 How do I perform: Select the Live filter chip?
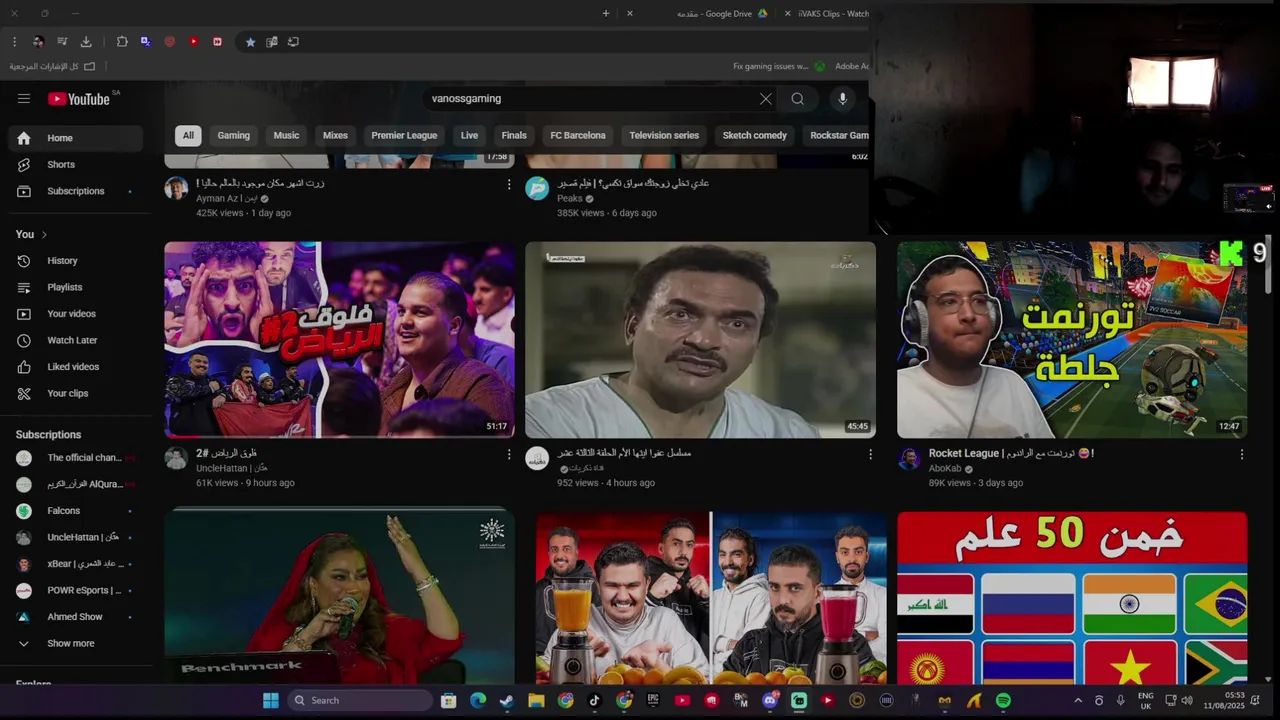tap(469, 135)
